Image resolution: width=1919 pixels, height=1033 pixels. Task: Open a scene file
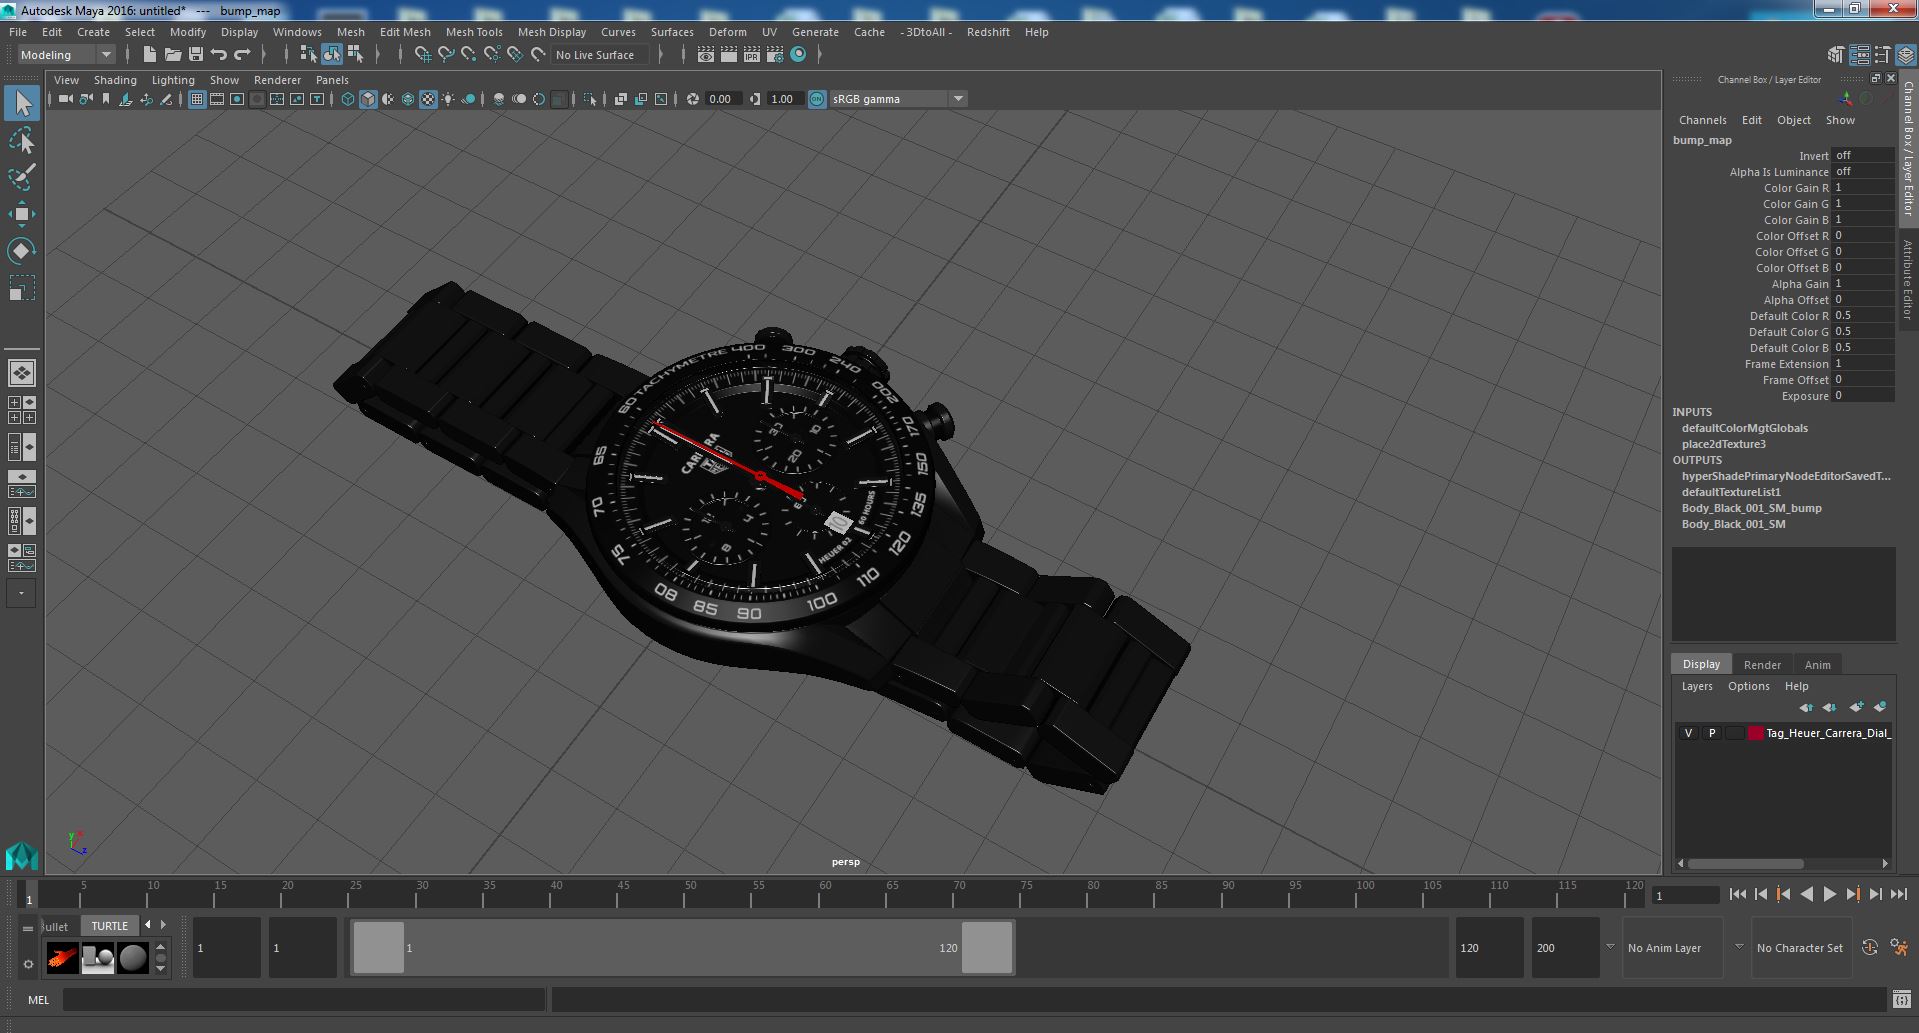[x=172, y=55]
